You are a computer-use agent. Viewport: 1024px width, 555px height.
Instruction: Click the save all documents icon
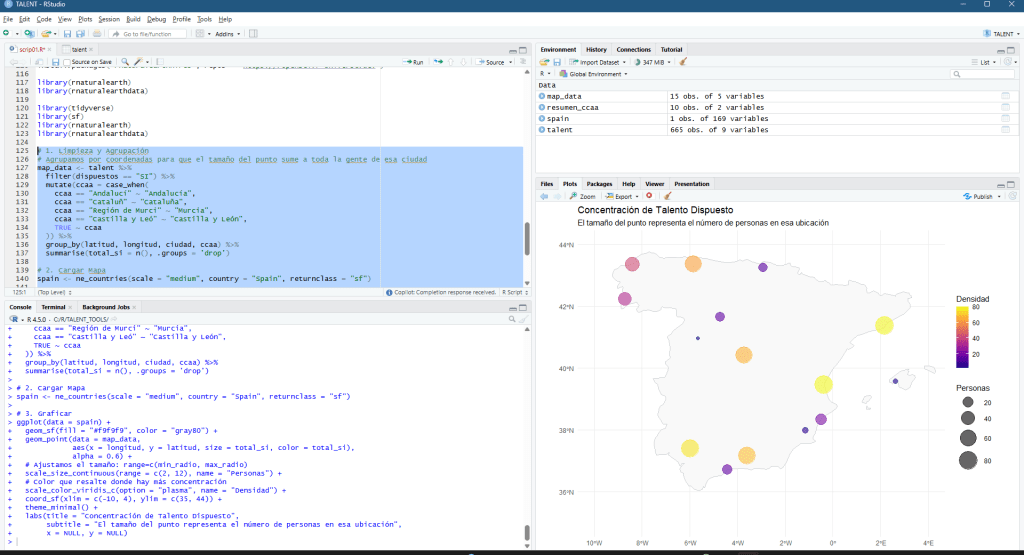[81, 34]
